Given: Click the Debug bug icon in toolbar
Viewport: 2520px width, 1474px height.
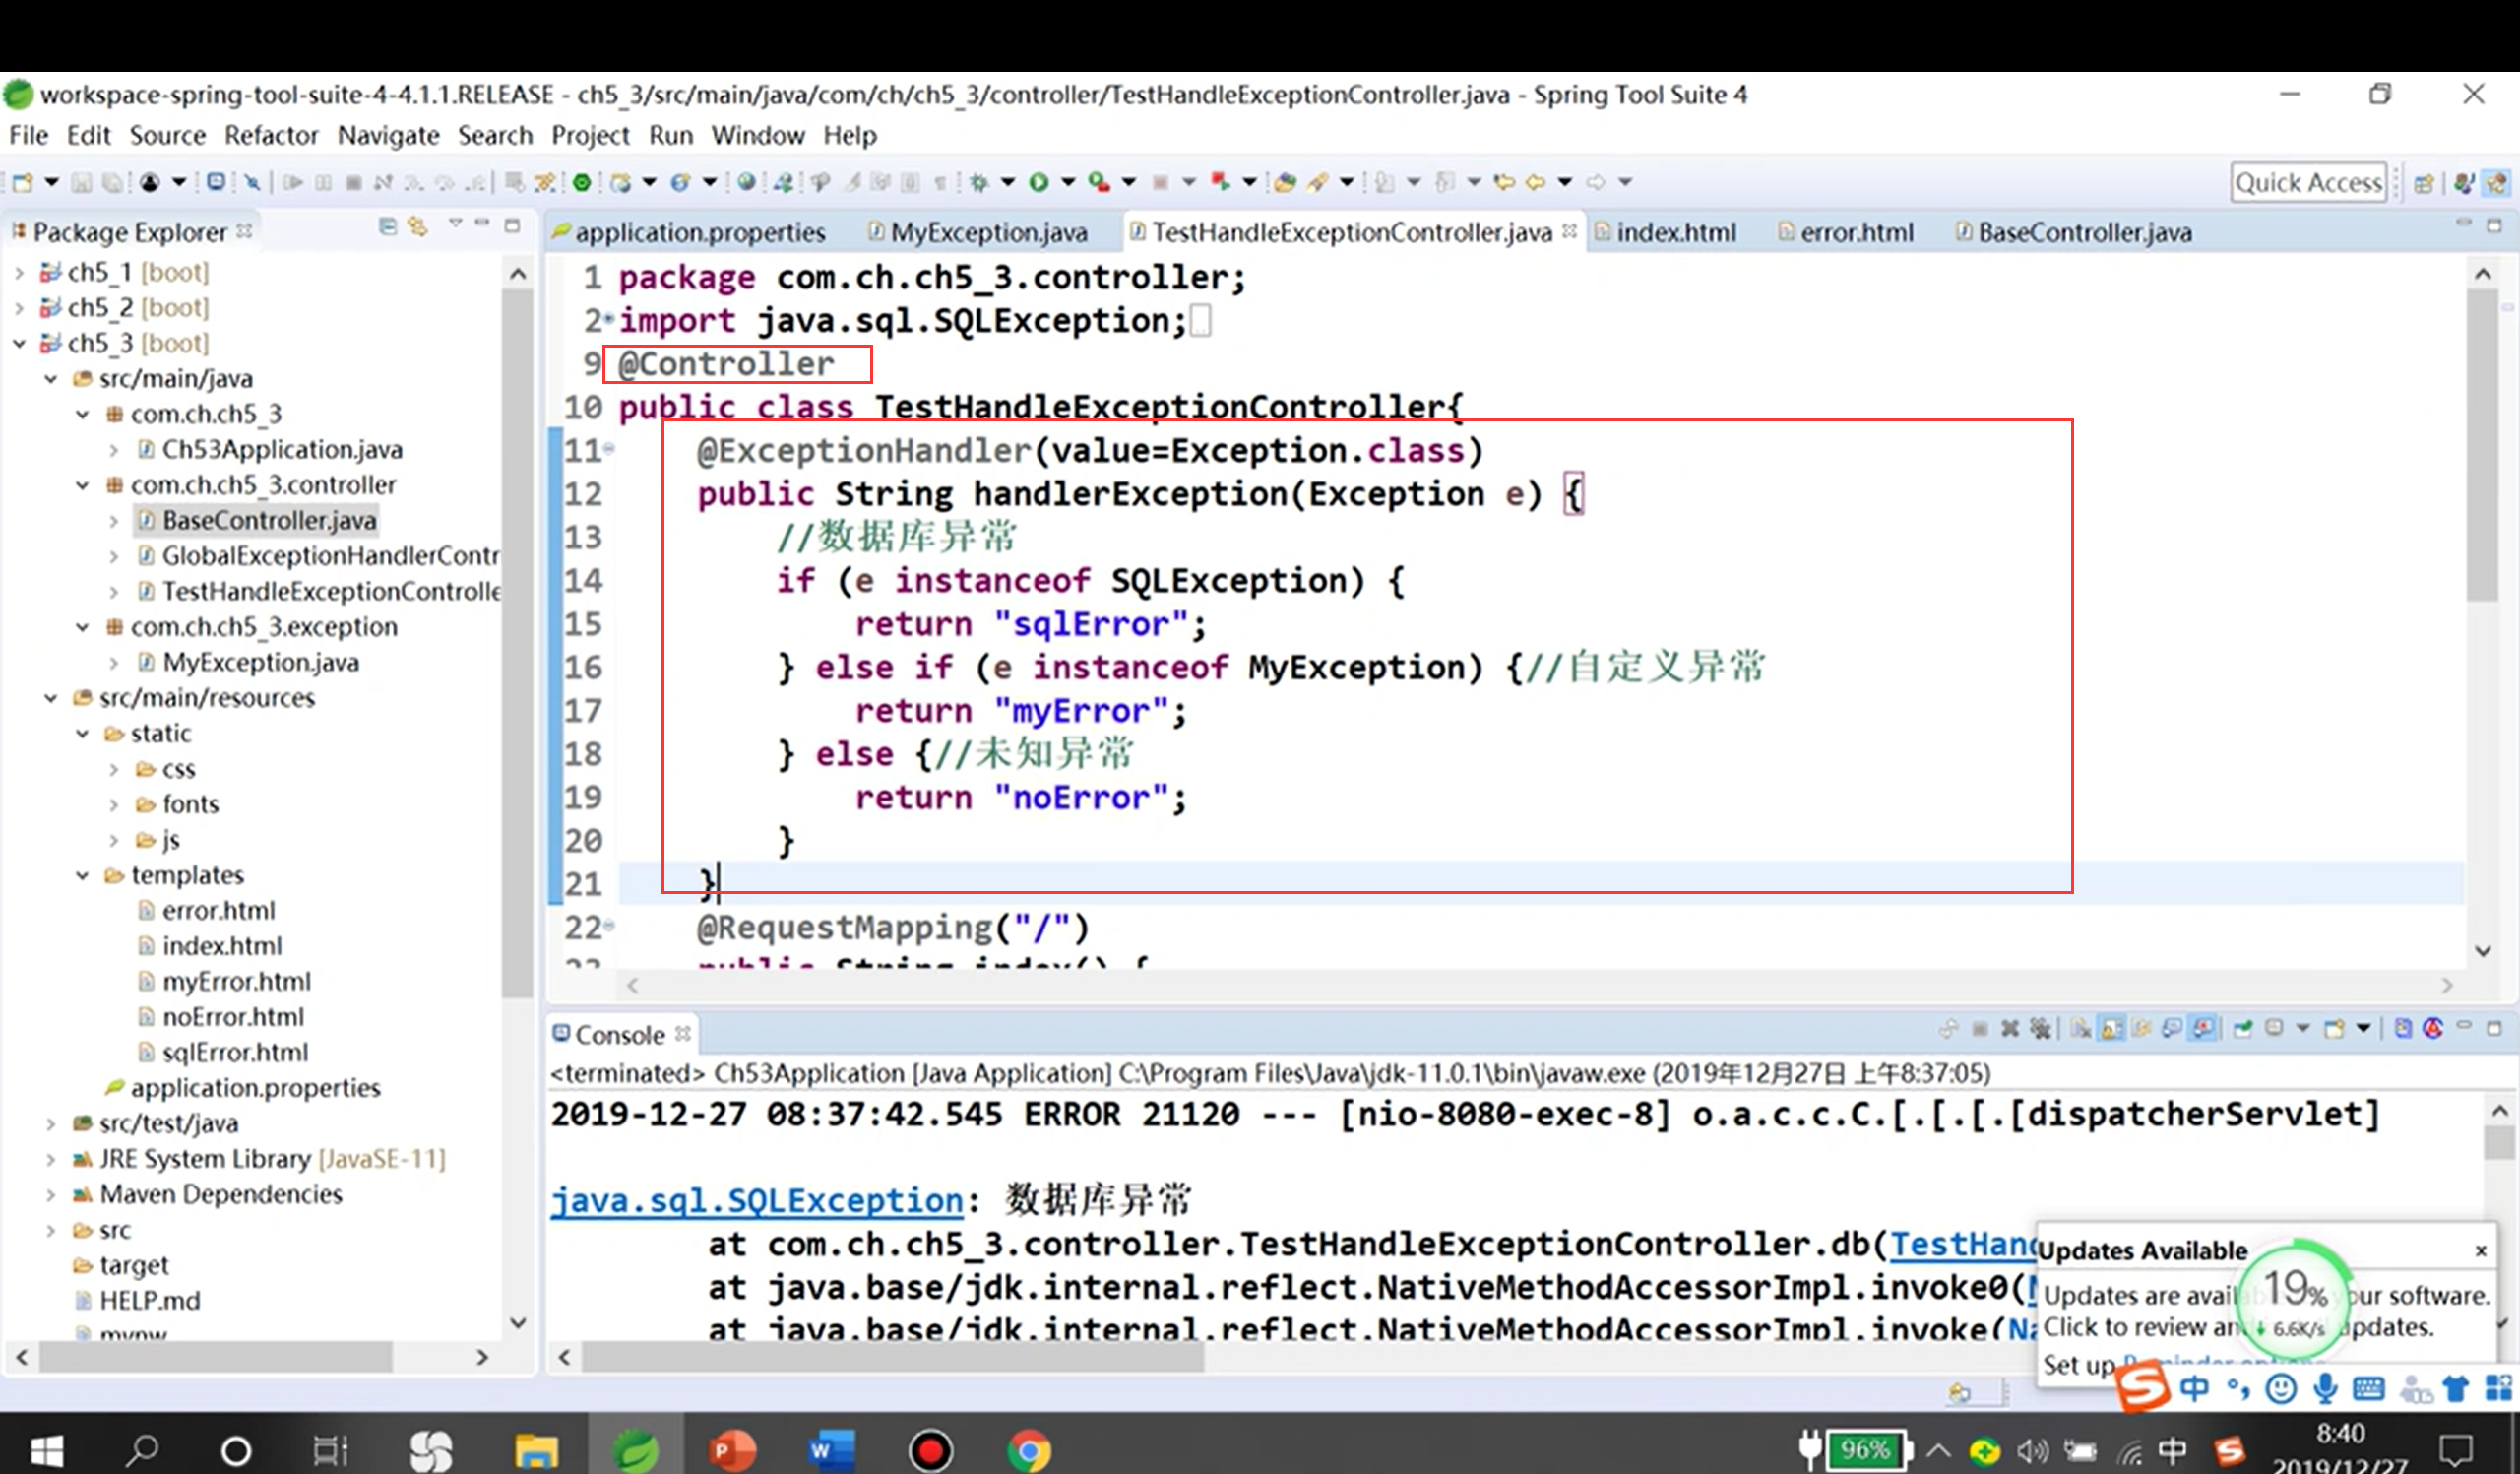Looking at the screenshot, I should pos(979,182).
